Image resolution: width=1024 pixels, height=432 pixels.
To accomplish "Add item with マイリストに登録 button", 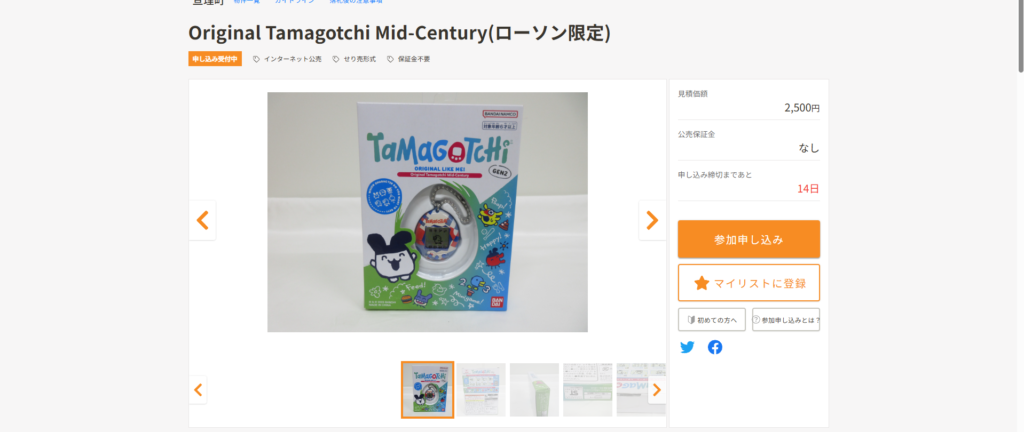I will tap(748, 283).
